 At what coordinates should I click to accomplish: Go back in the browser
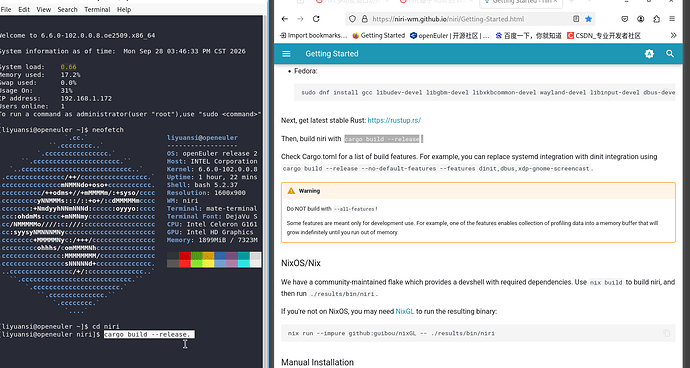coord(285,19)
